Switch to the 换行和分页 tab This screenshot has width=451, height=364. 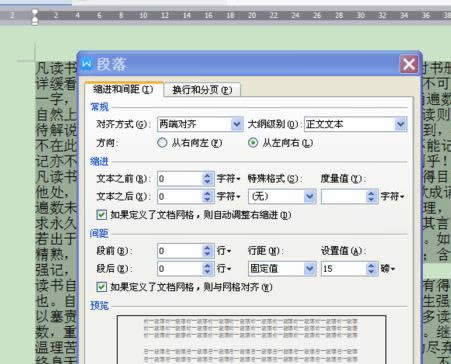click(x=202, y=90)
